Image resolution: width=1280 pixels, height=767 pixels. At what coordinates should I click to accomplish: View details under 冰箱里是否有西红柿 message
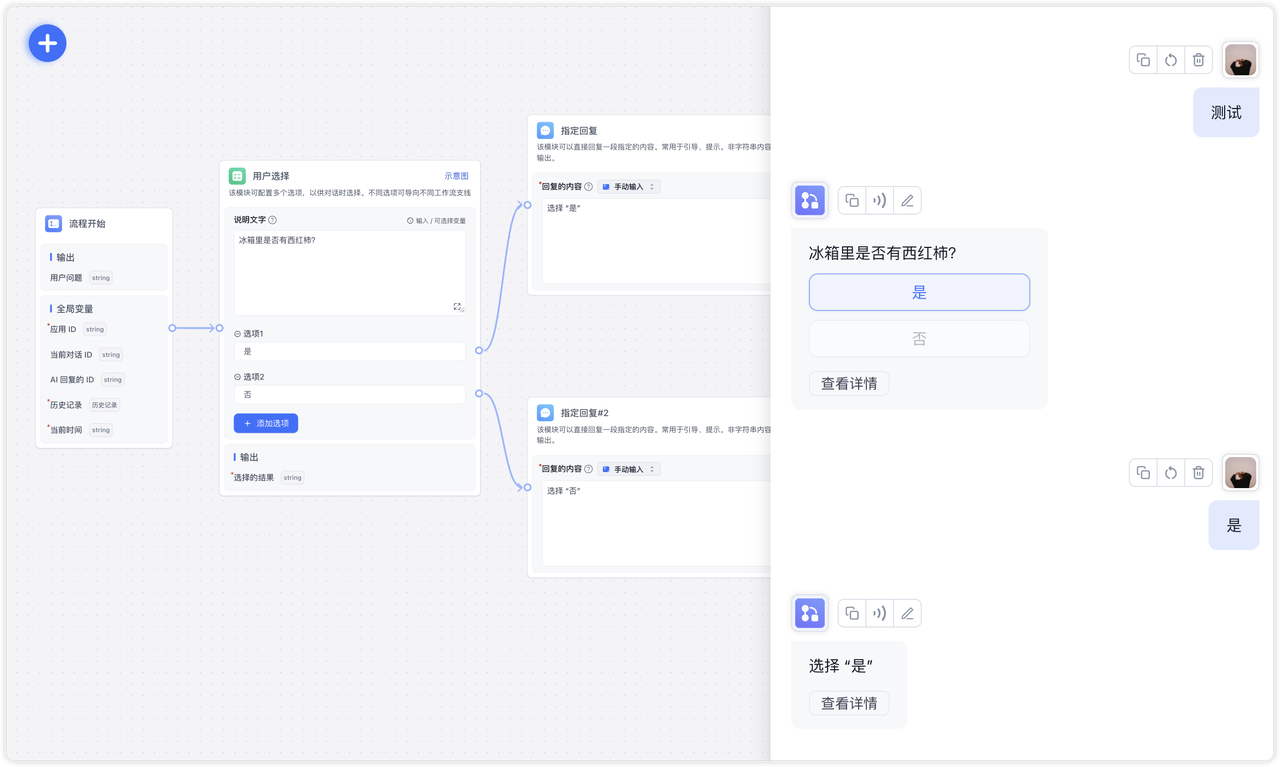[848, 383]
